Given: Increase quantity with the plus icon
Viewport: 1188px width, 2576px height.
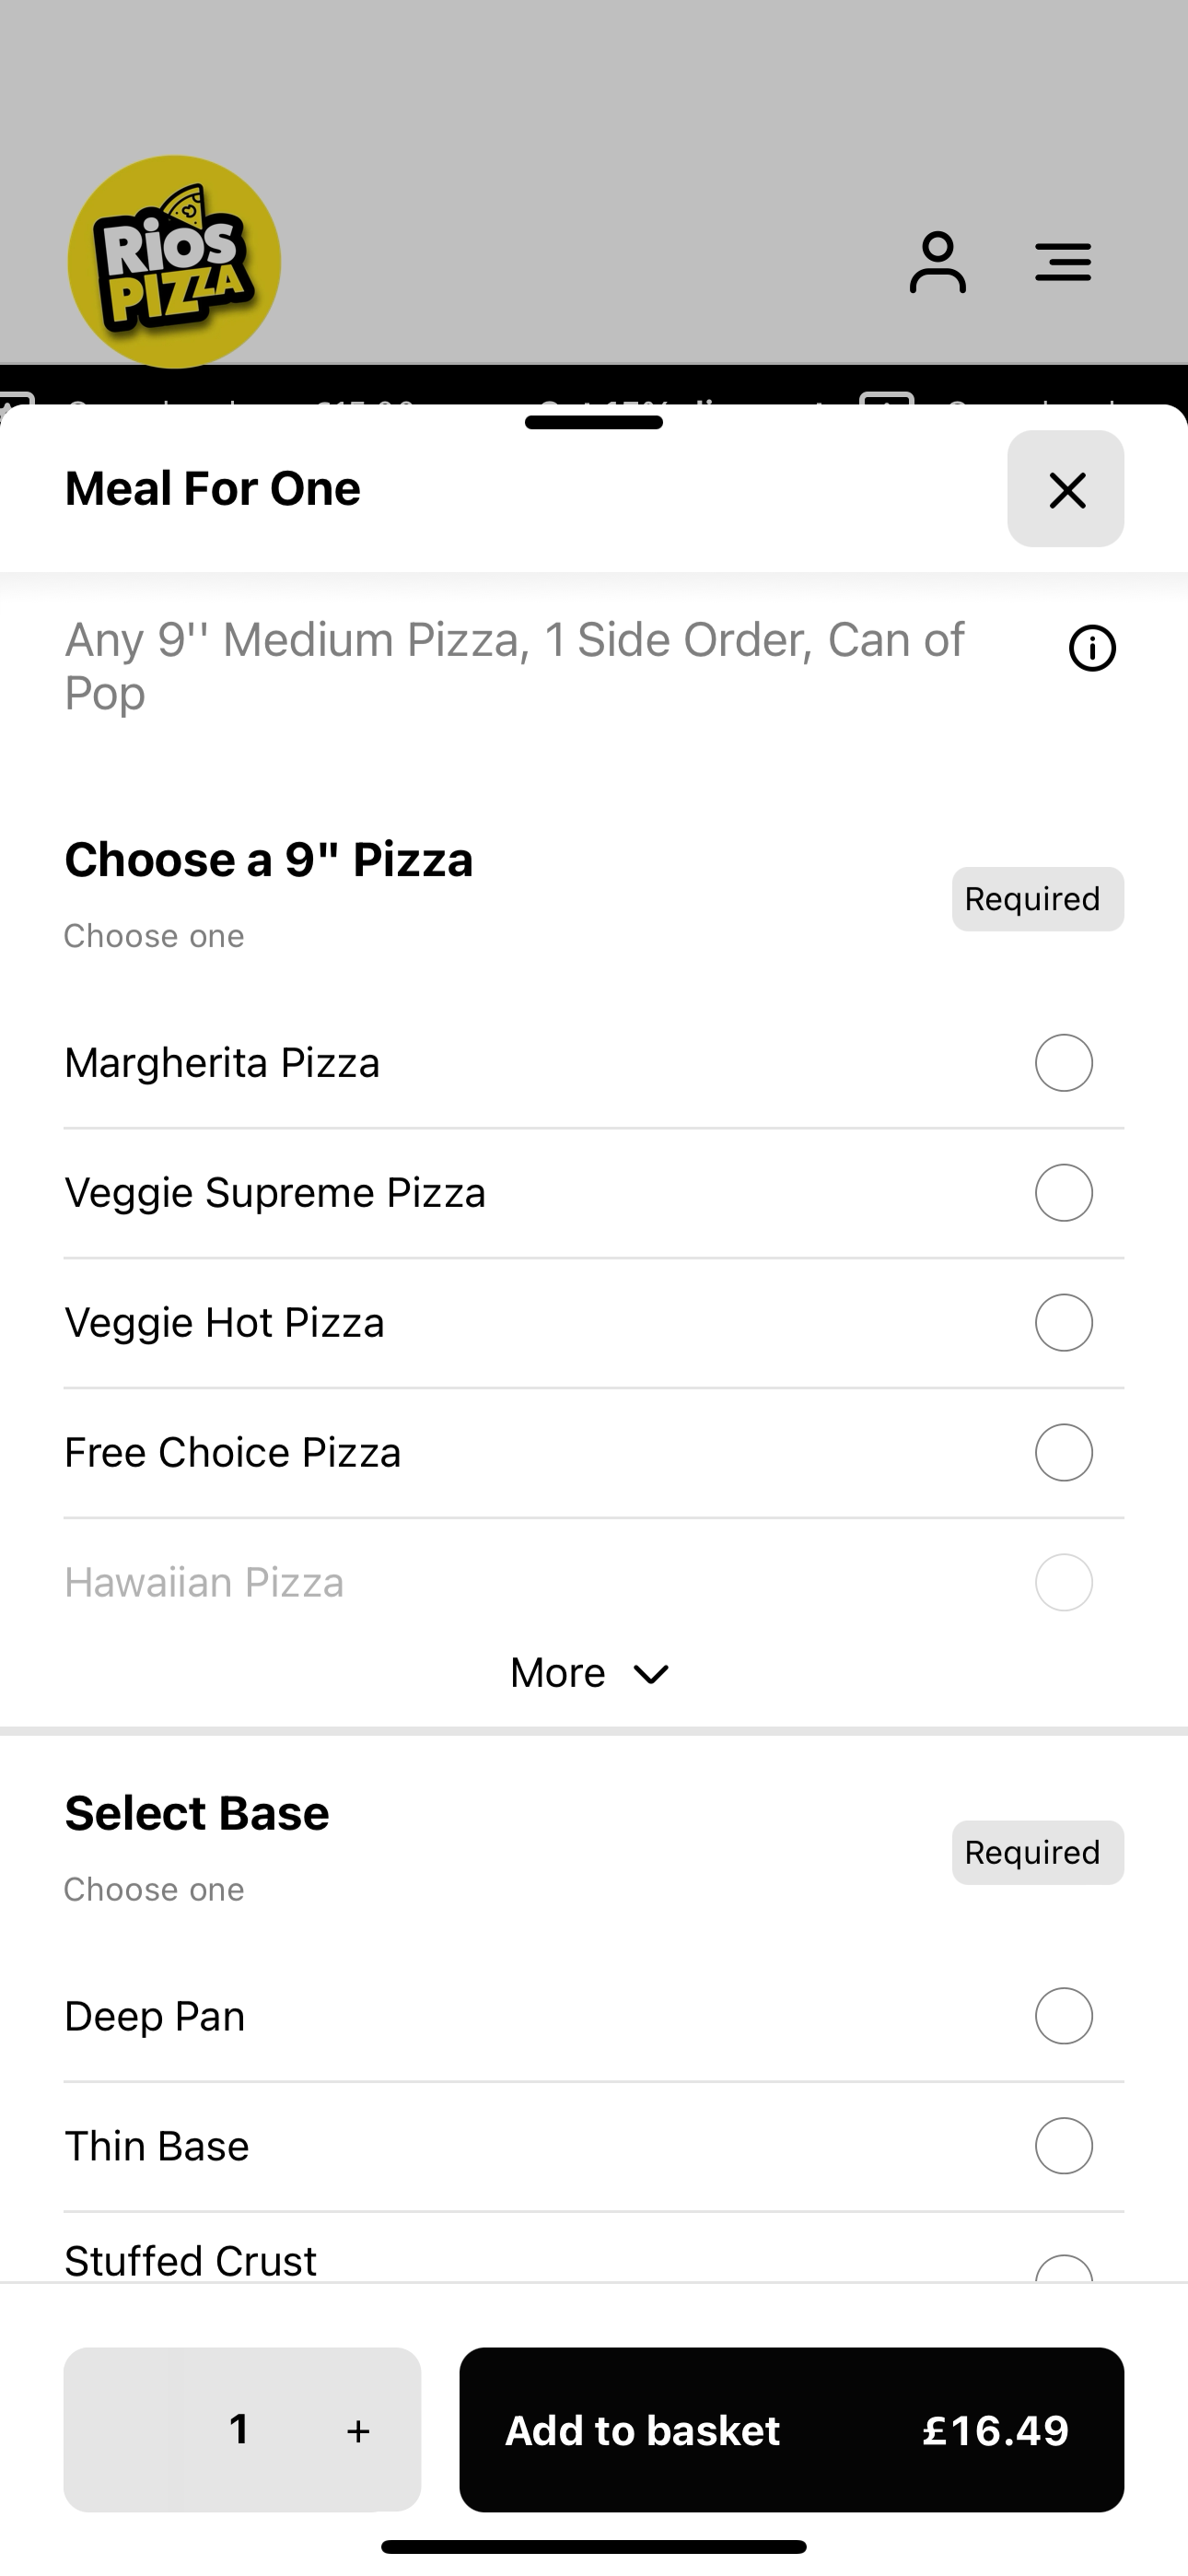Looking at the screenshot, I should [x=358, y=2431].
